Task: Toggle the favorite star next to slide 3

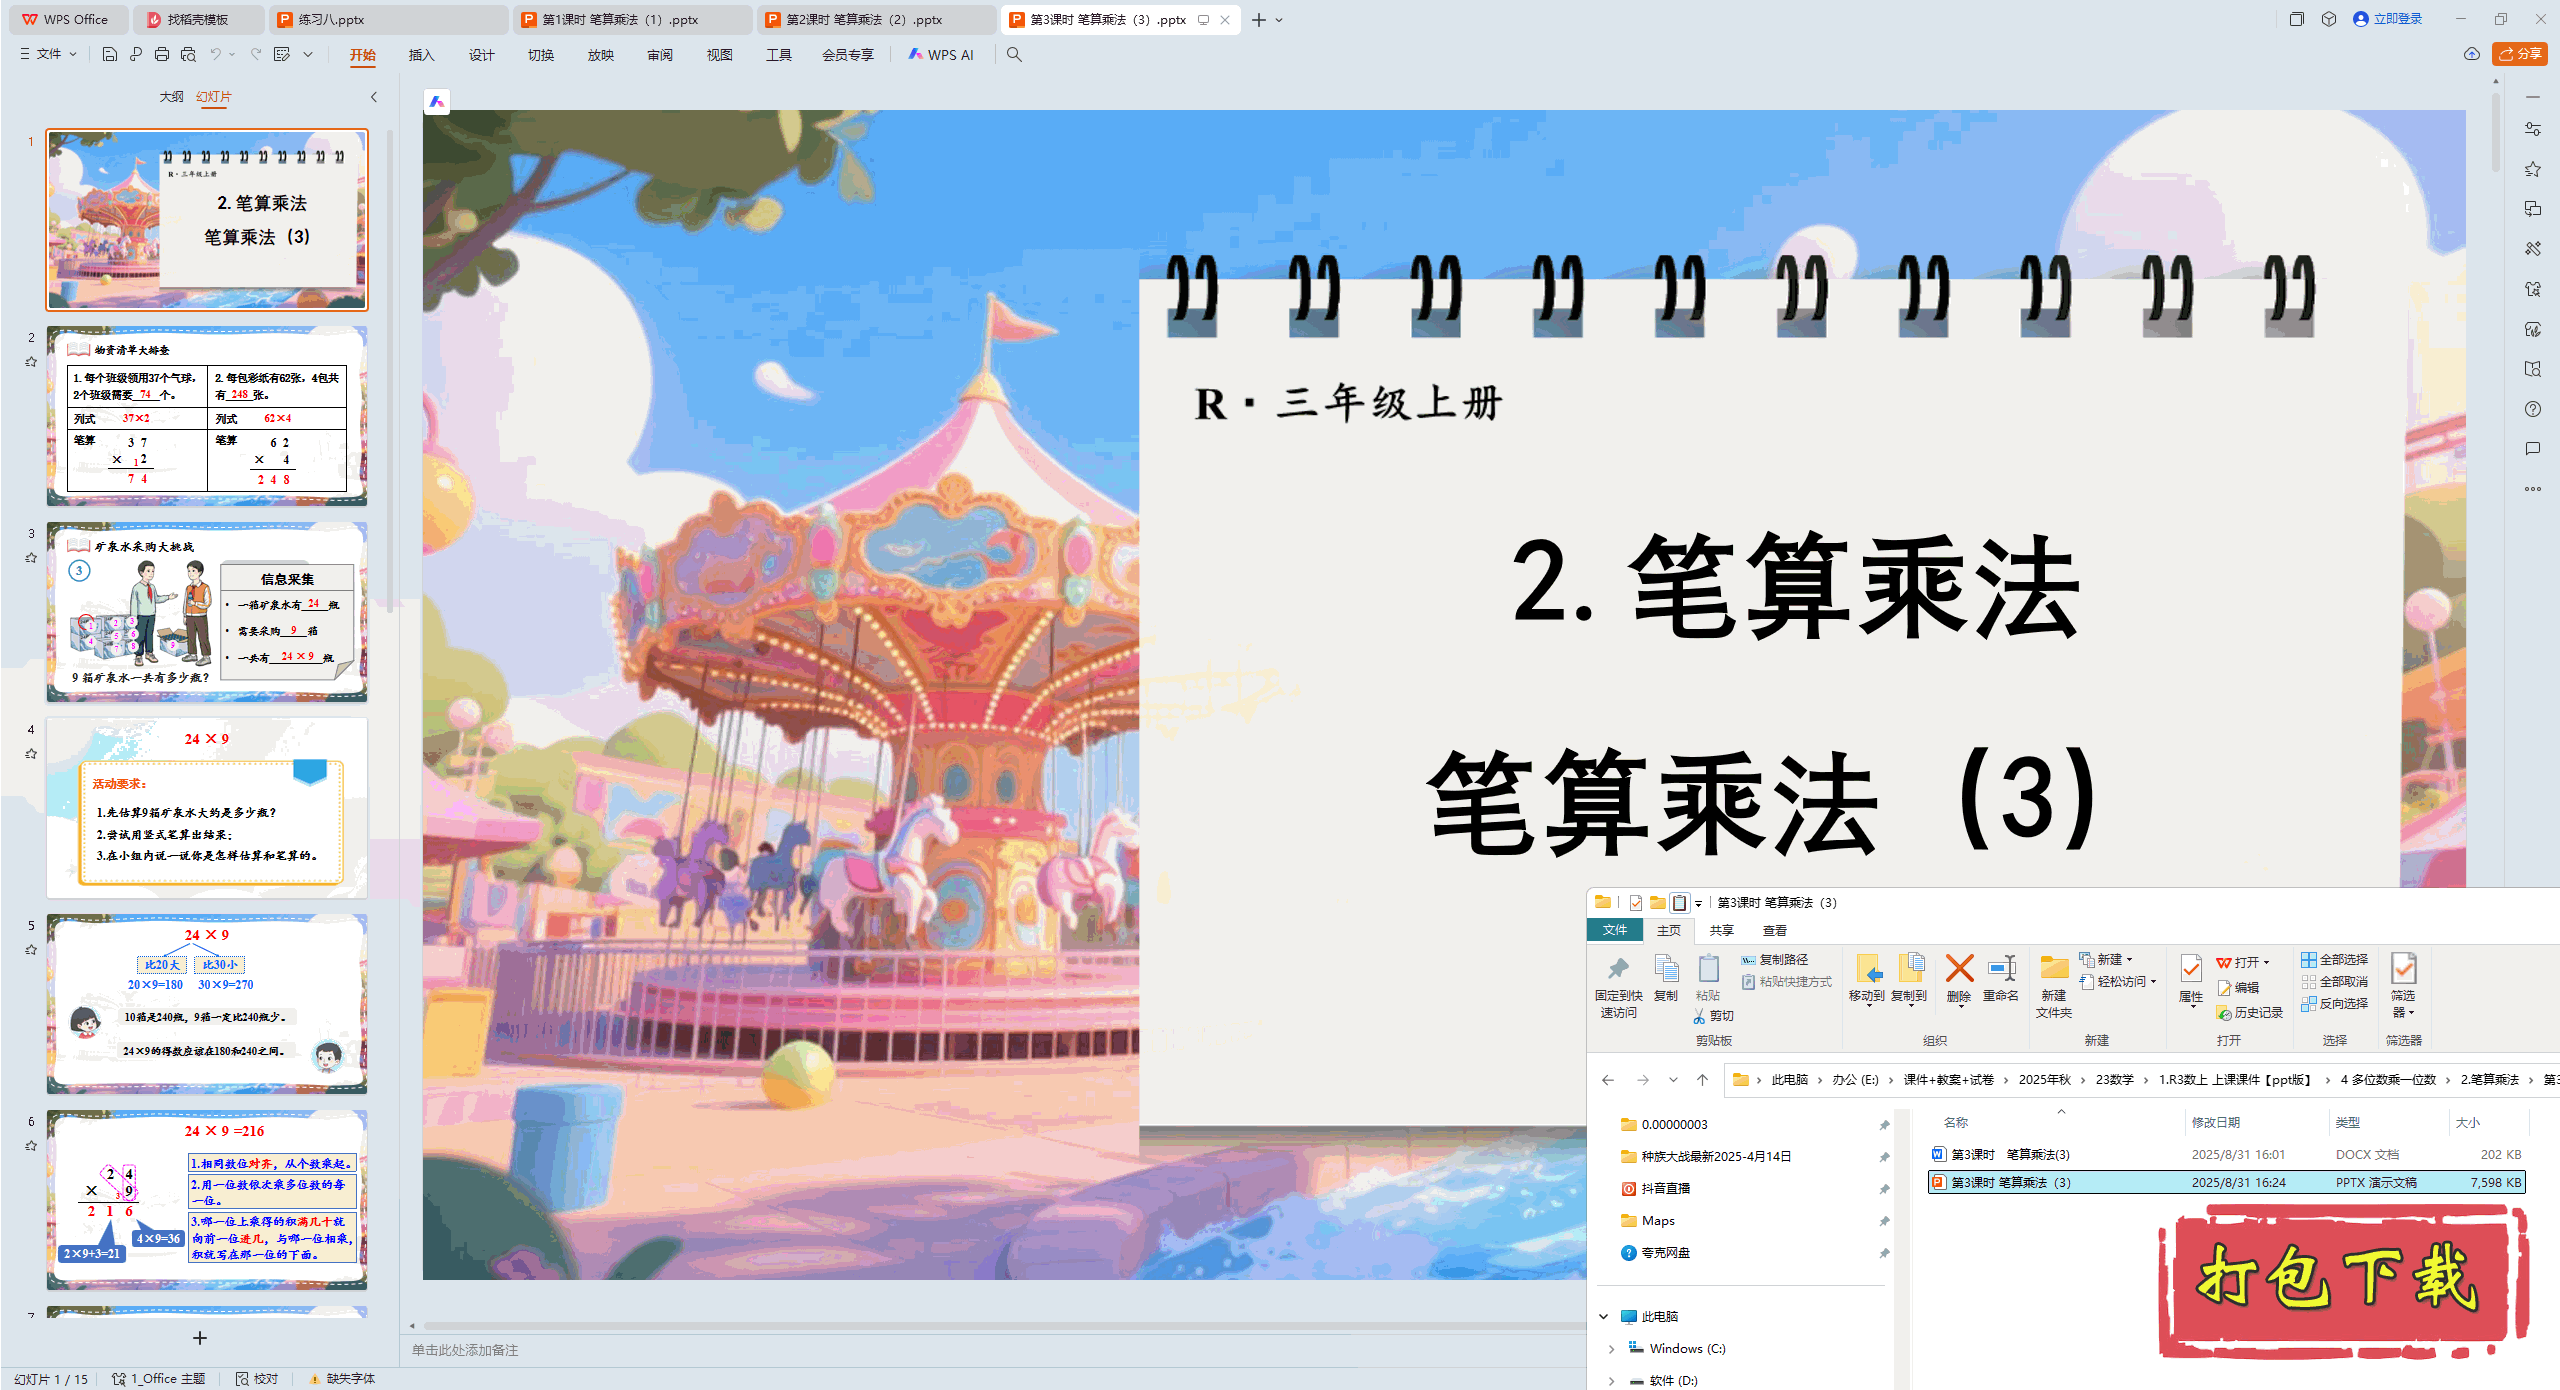Action: (31, 557)
